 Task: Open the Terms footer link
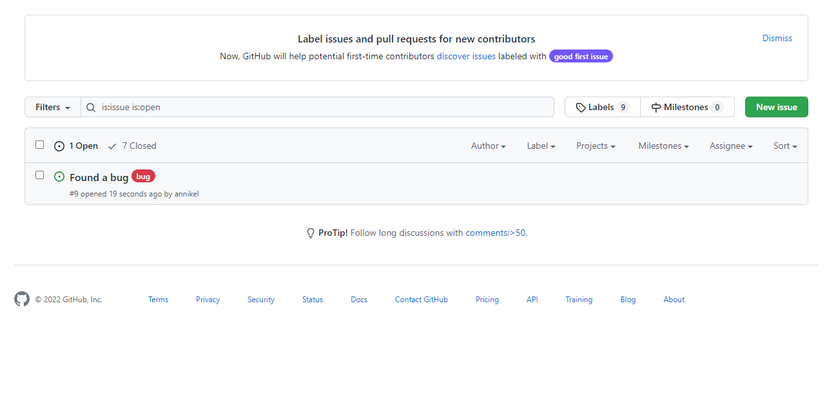coord(158,300)
